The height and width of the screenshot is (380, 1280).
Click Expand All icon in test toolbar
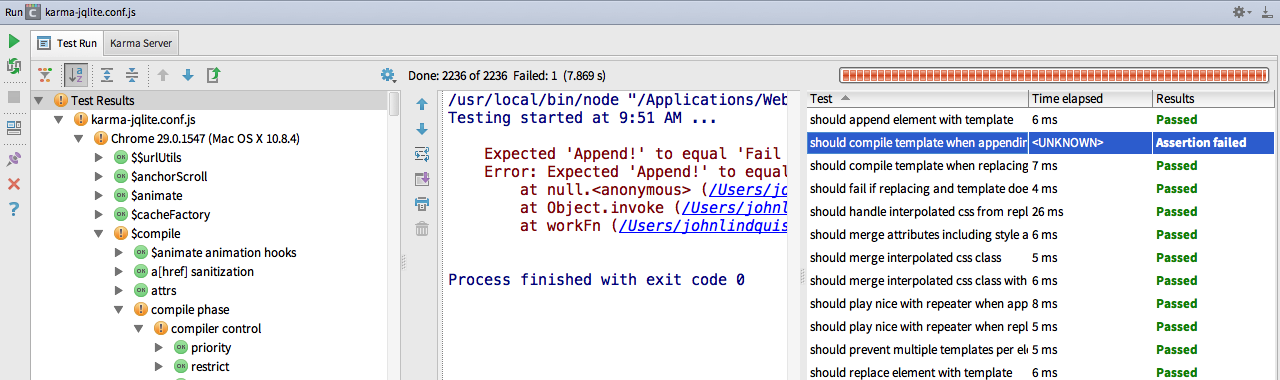click(107, 75)
